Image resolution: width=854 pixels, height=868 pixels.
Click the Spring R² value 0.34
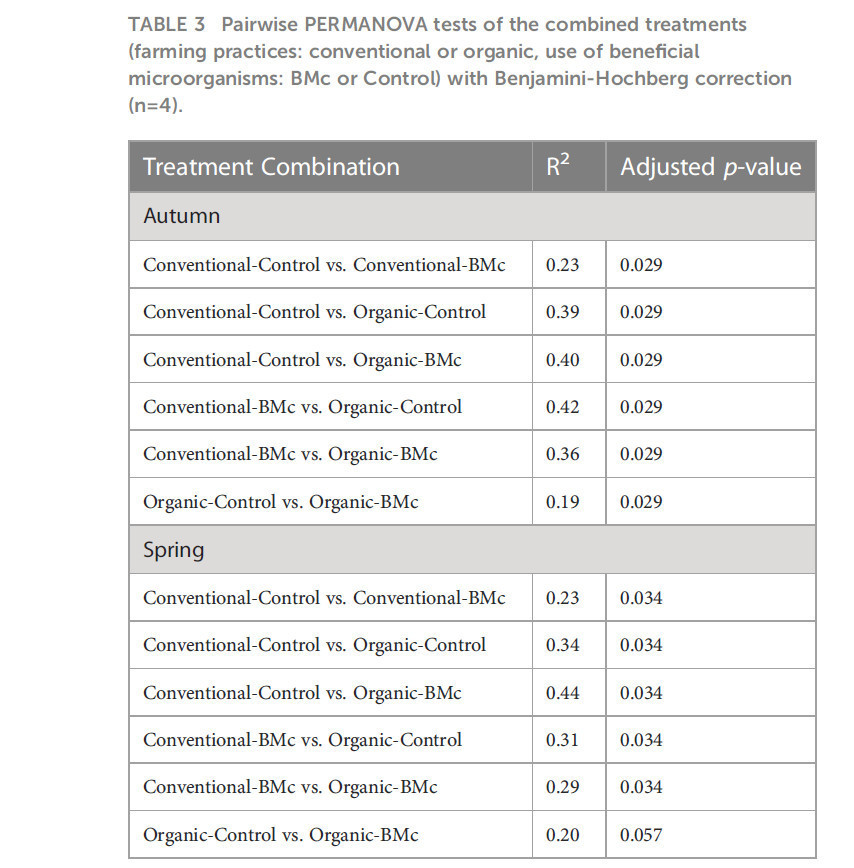[x=562, y=645]
